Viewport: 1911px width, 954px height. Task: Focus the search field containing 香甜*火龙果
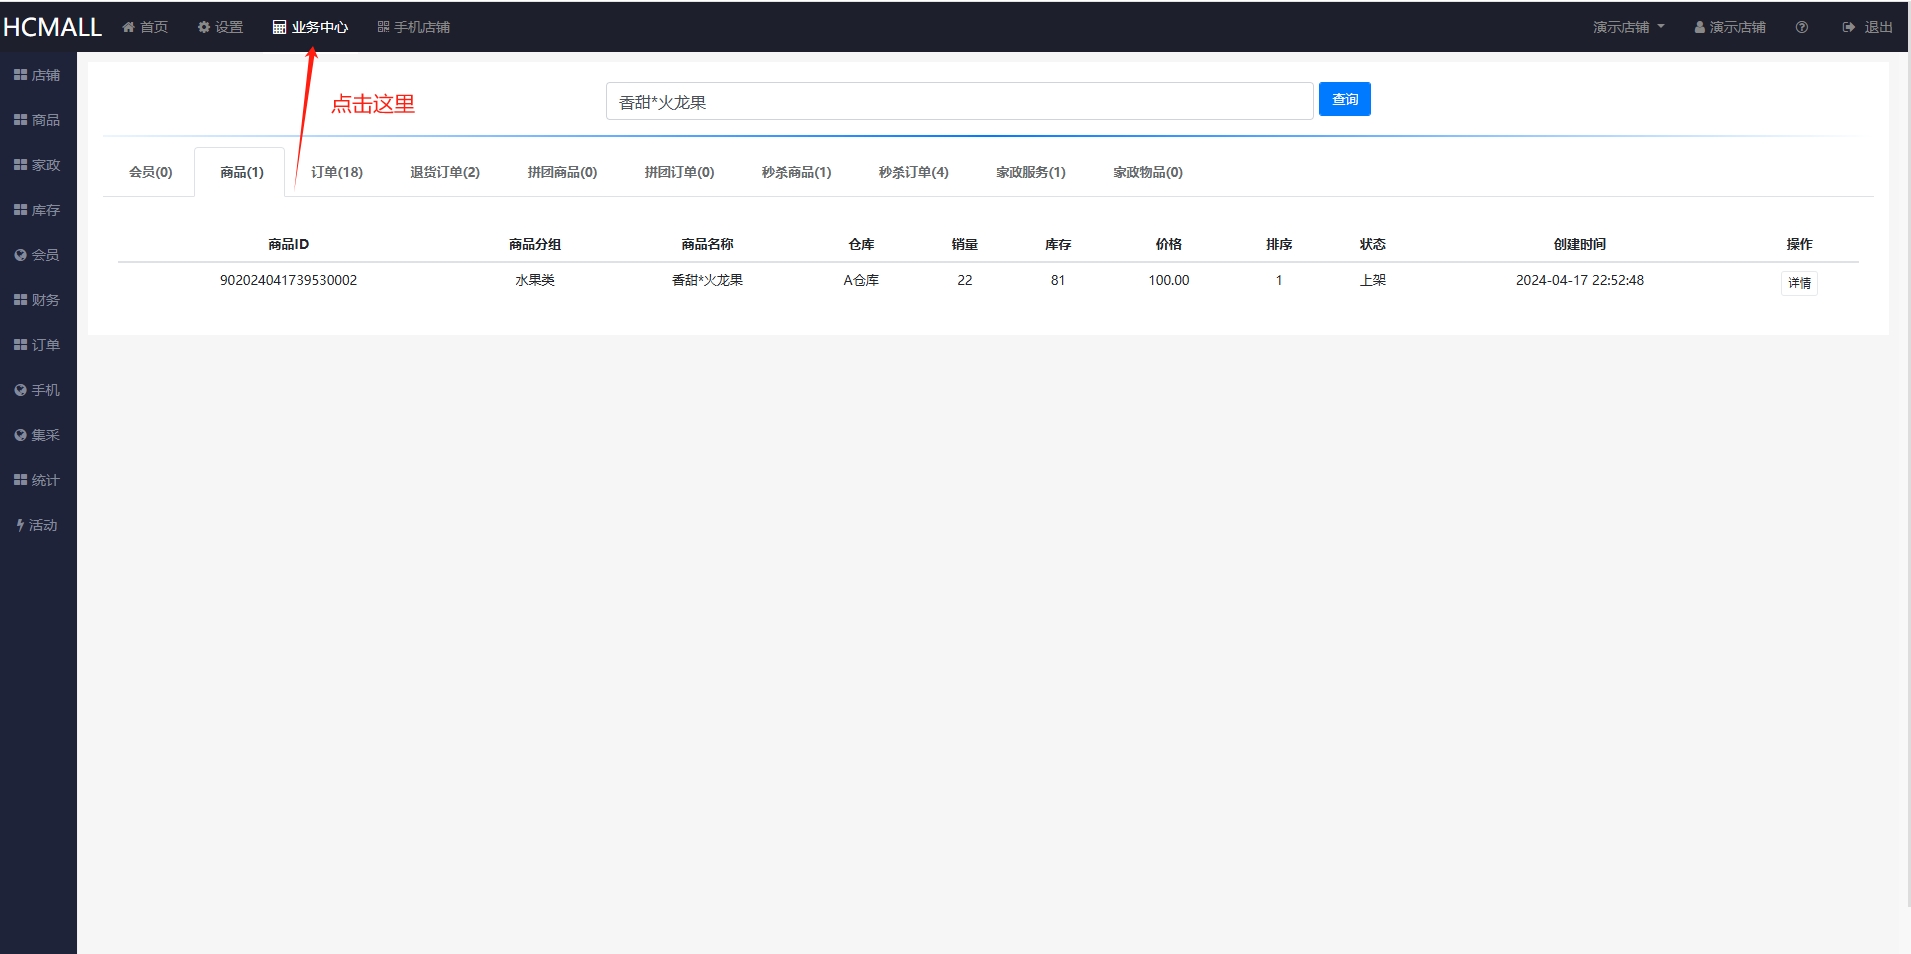click(x=959, y=101)
